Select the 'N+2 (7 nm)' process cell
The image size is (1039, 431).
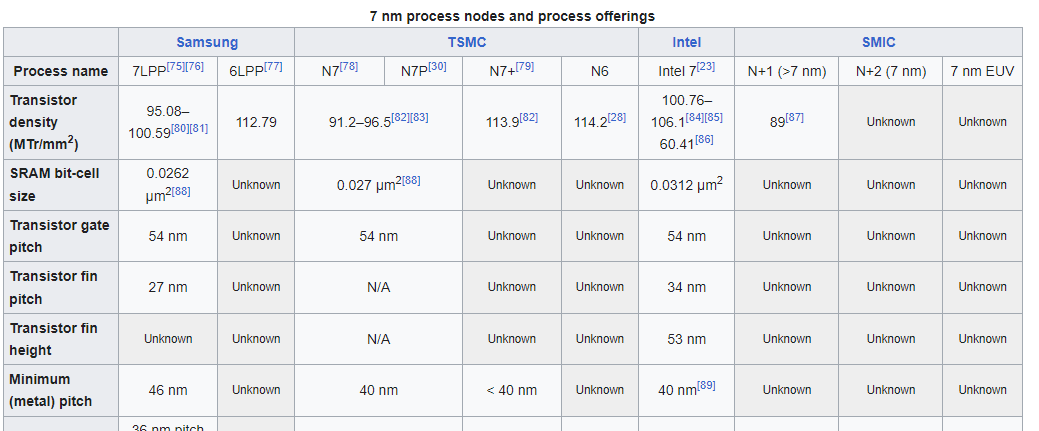click(891, 71)
